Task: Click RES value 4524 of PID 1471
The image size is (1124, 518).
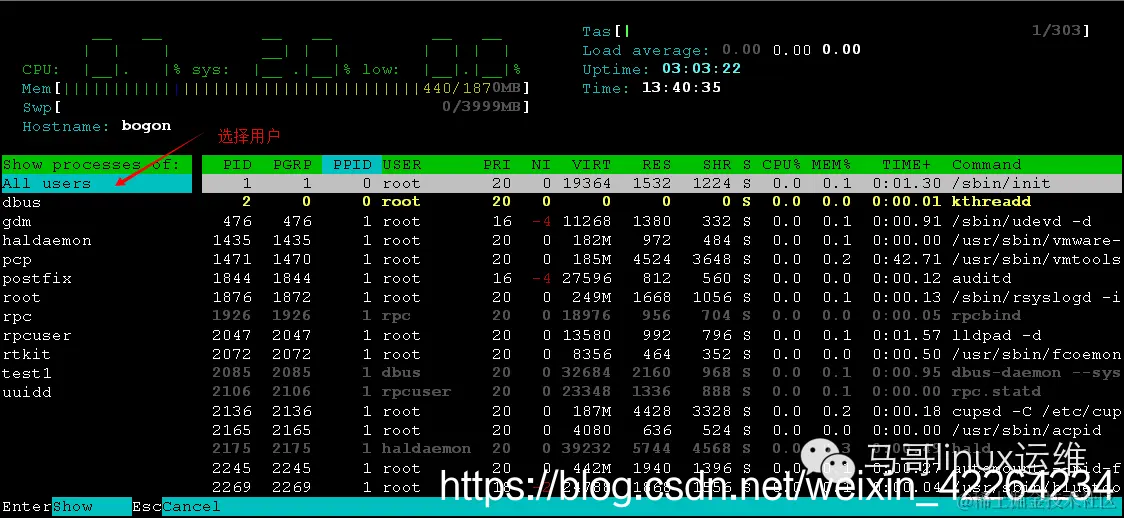Action: (652, 259)
